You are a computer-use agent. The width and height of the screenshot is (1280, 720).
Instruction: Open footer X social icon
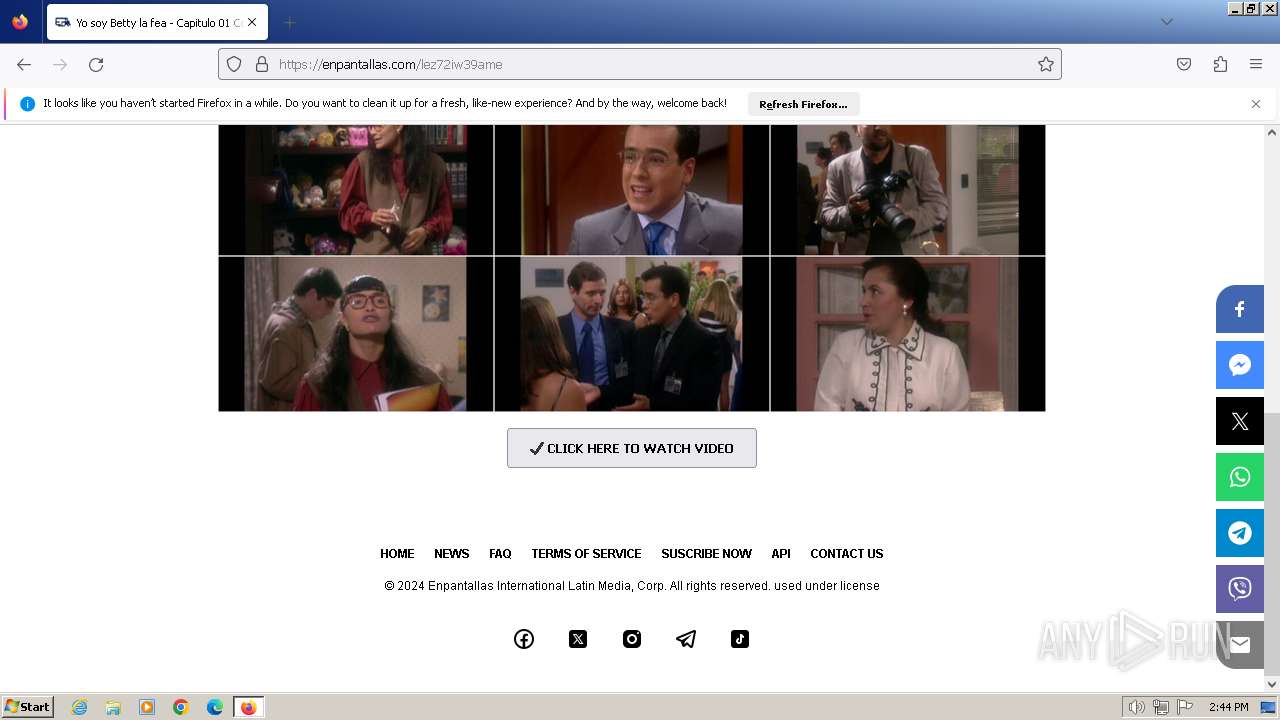(578, 639)
